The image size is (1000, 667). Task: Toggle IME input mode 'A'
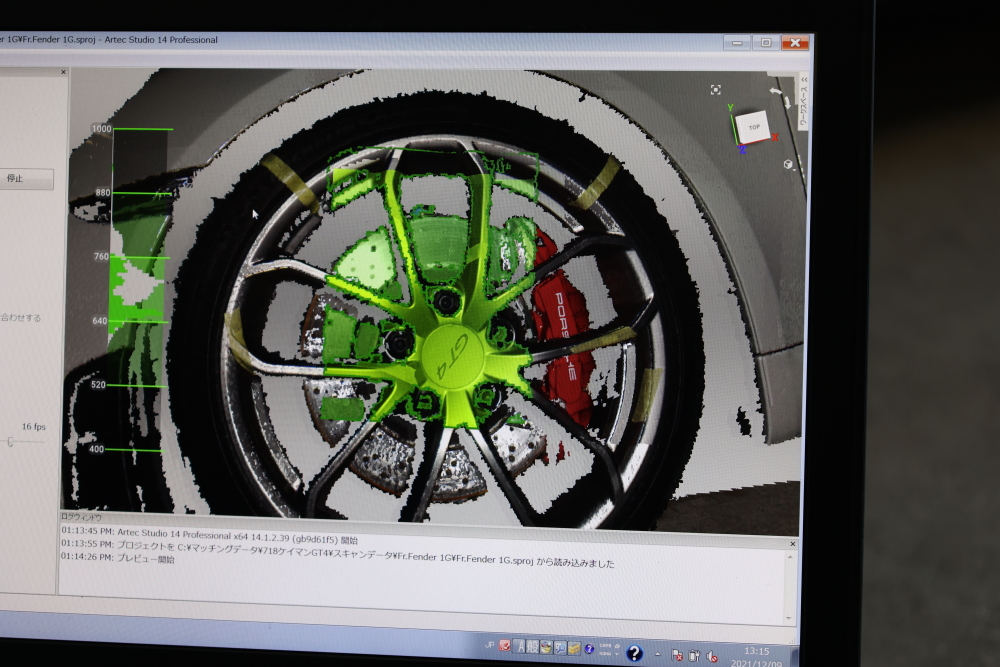[x=521, y=647]
